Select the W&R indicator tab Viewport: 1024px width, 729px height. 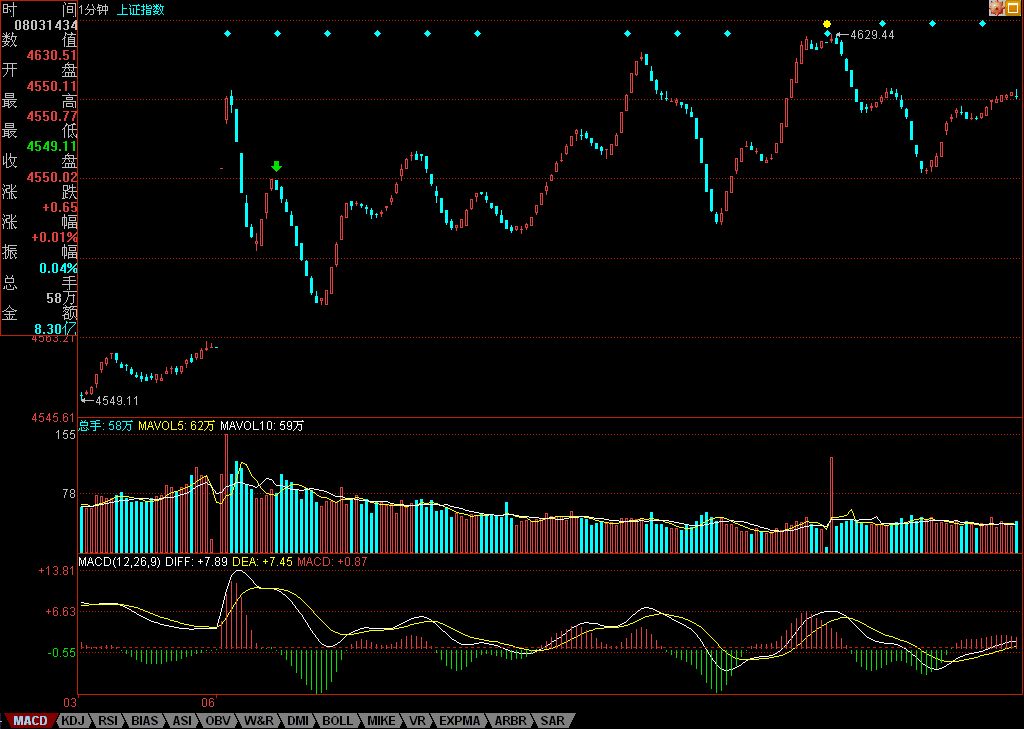tap(259, 720)
